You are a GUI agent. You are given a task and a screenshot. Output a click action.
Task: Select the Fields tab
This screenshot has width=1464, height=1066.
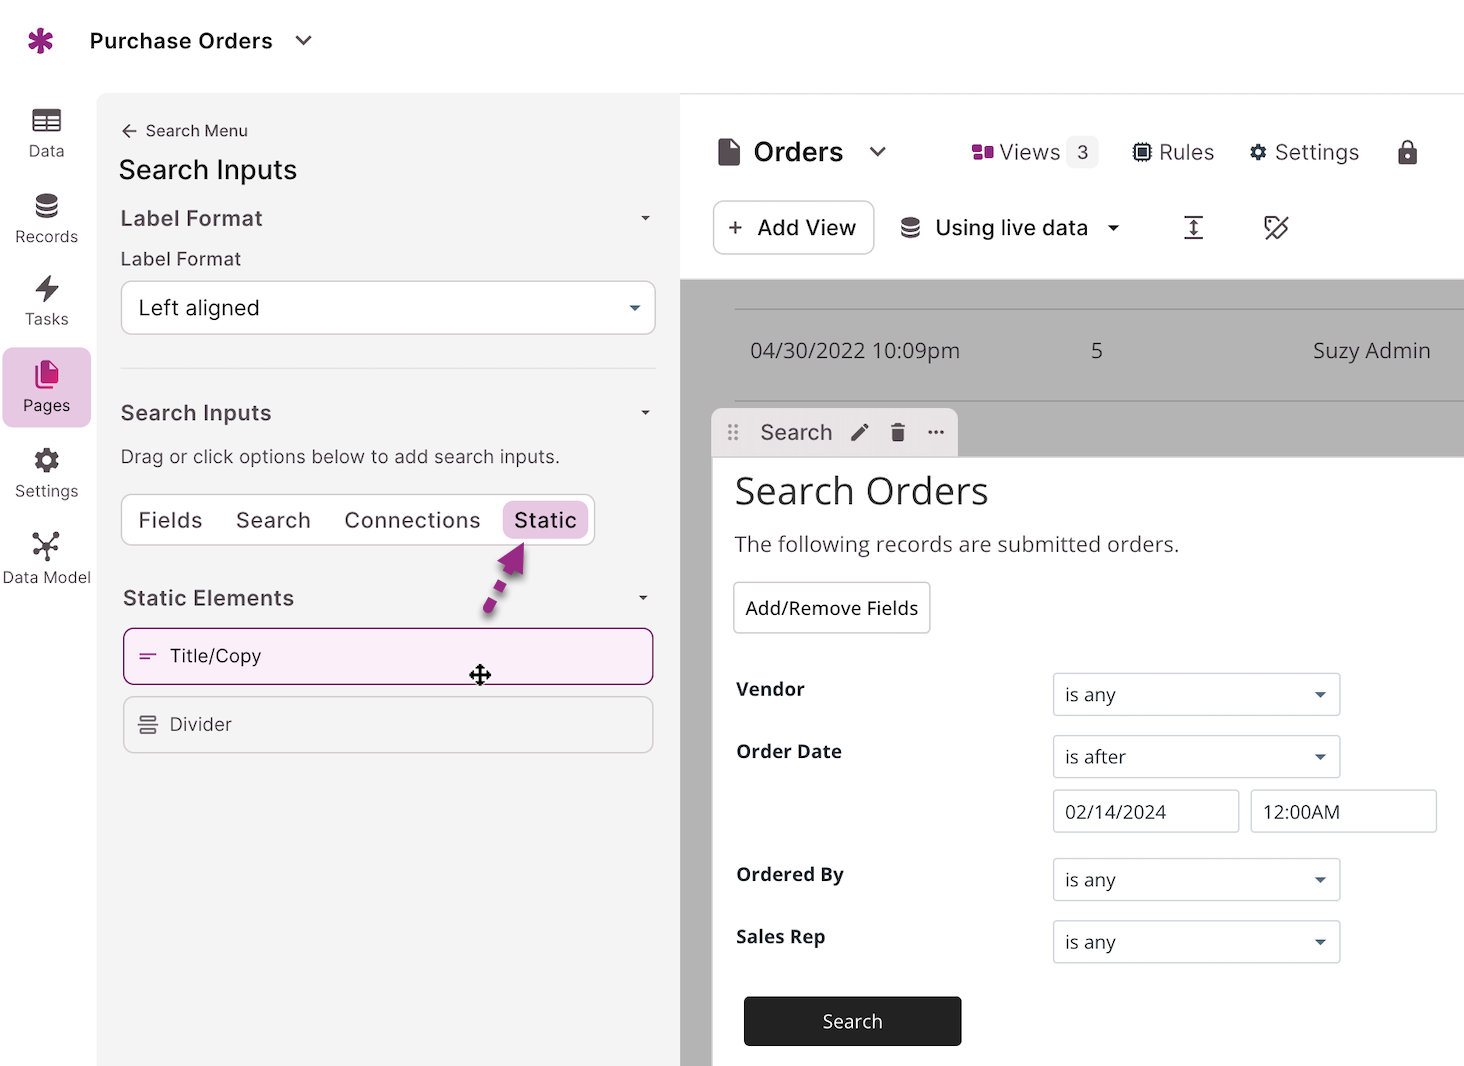click(x=170, y=520)
